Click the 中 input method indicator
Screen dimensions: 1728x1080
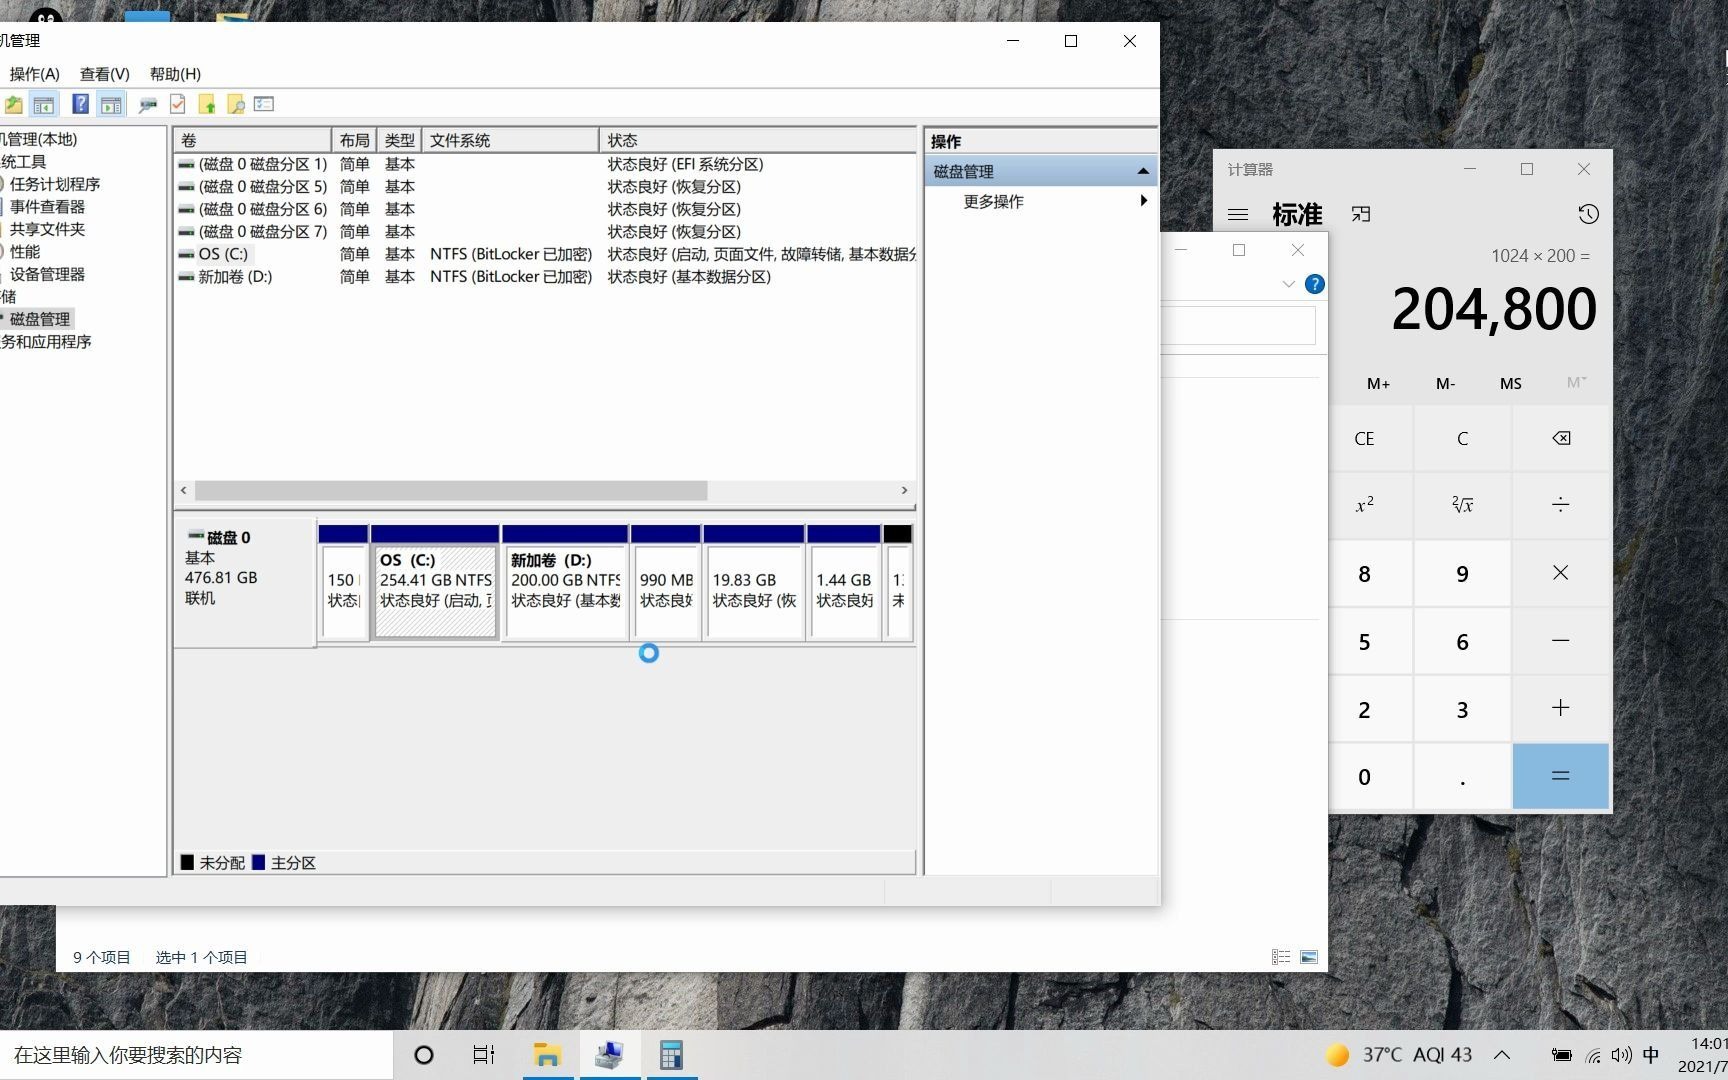(x=1651, y=1055)
